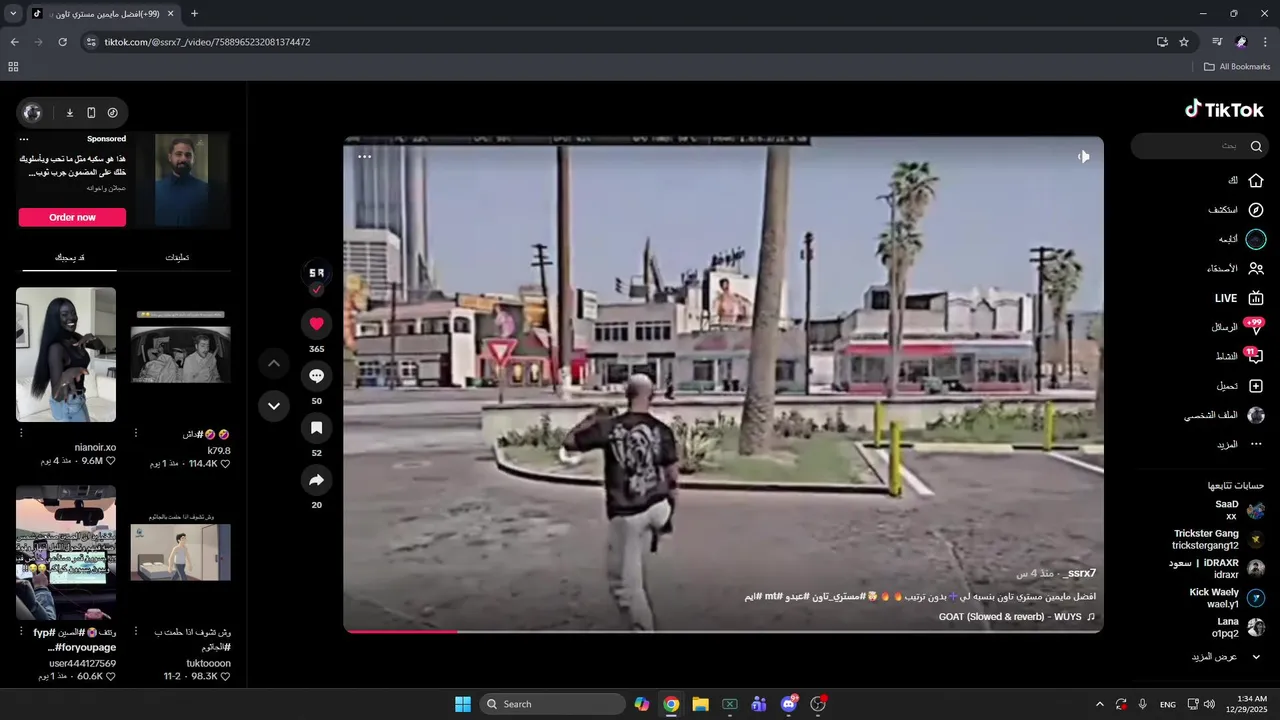Mute the video with the speaker icon
The width and height of the screenshot is (1280, 720).
(1083, 157)
